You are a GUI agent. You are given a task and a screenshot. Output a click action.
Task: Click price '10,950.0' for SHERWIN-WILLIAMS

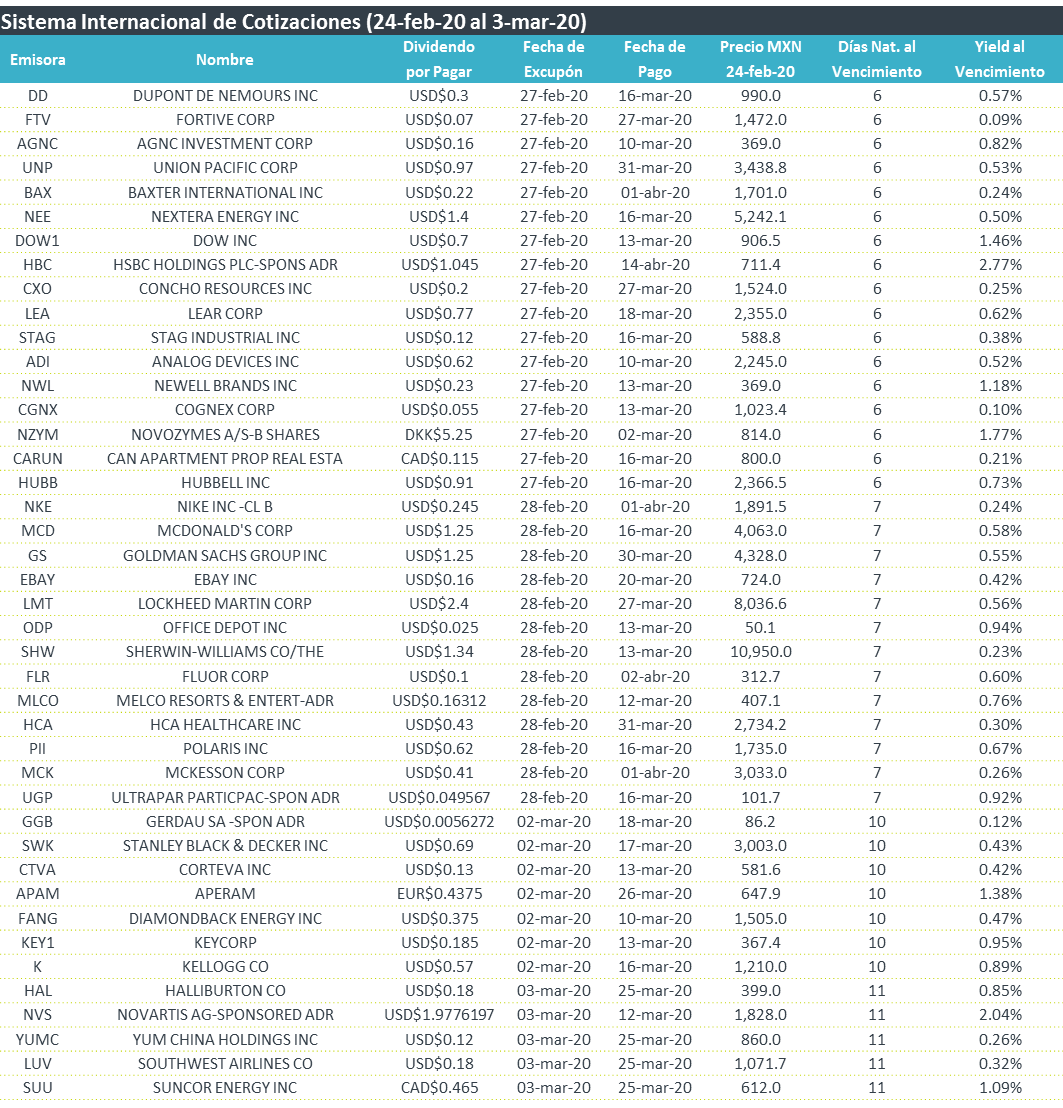click(x=760, y=652)
